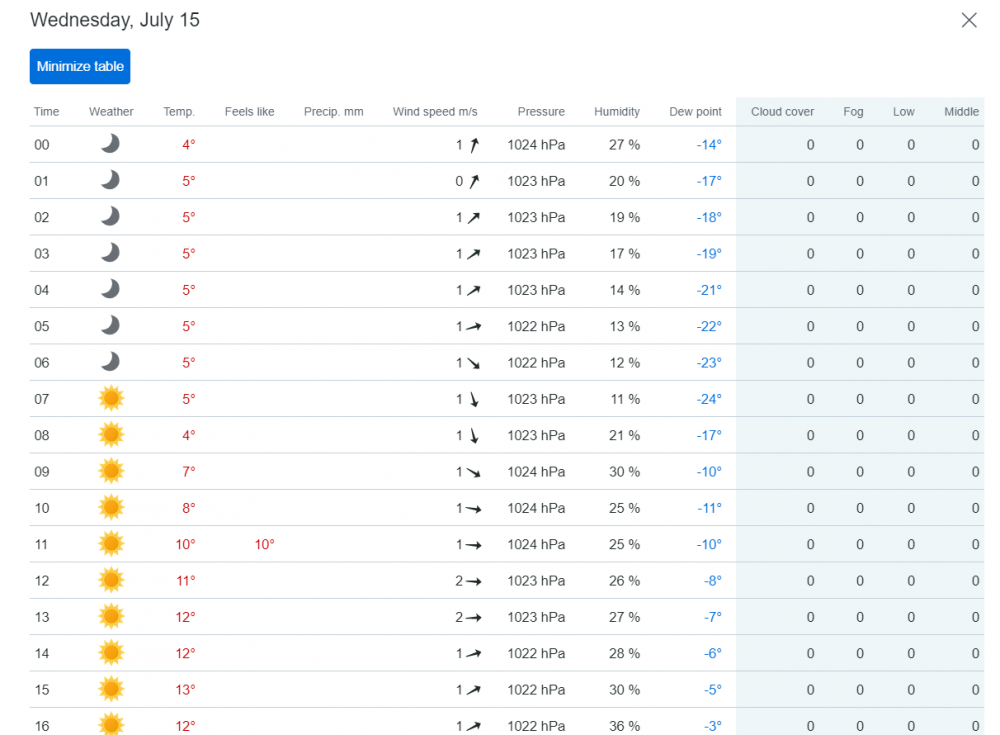Click the 13° temperature at hour 15
Screen dimensions: 1000x735
click(x=186, y=689)
